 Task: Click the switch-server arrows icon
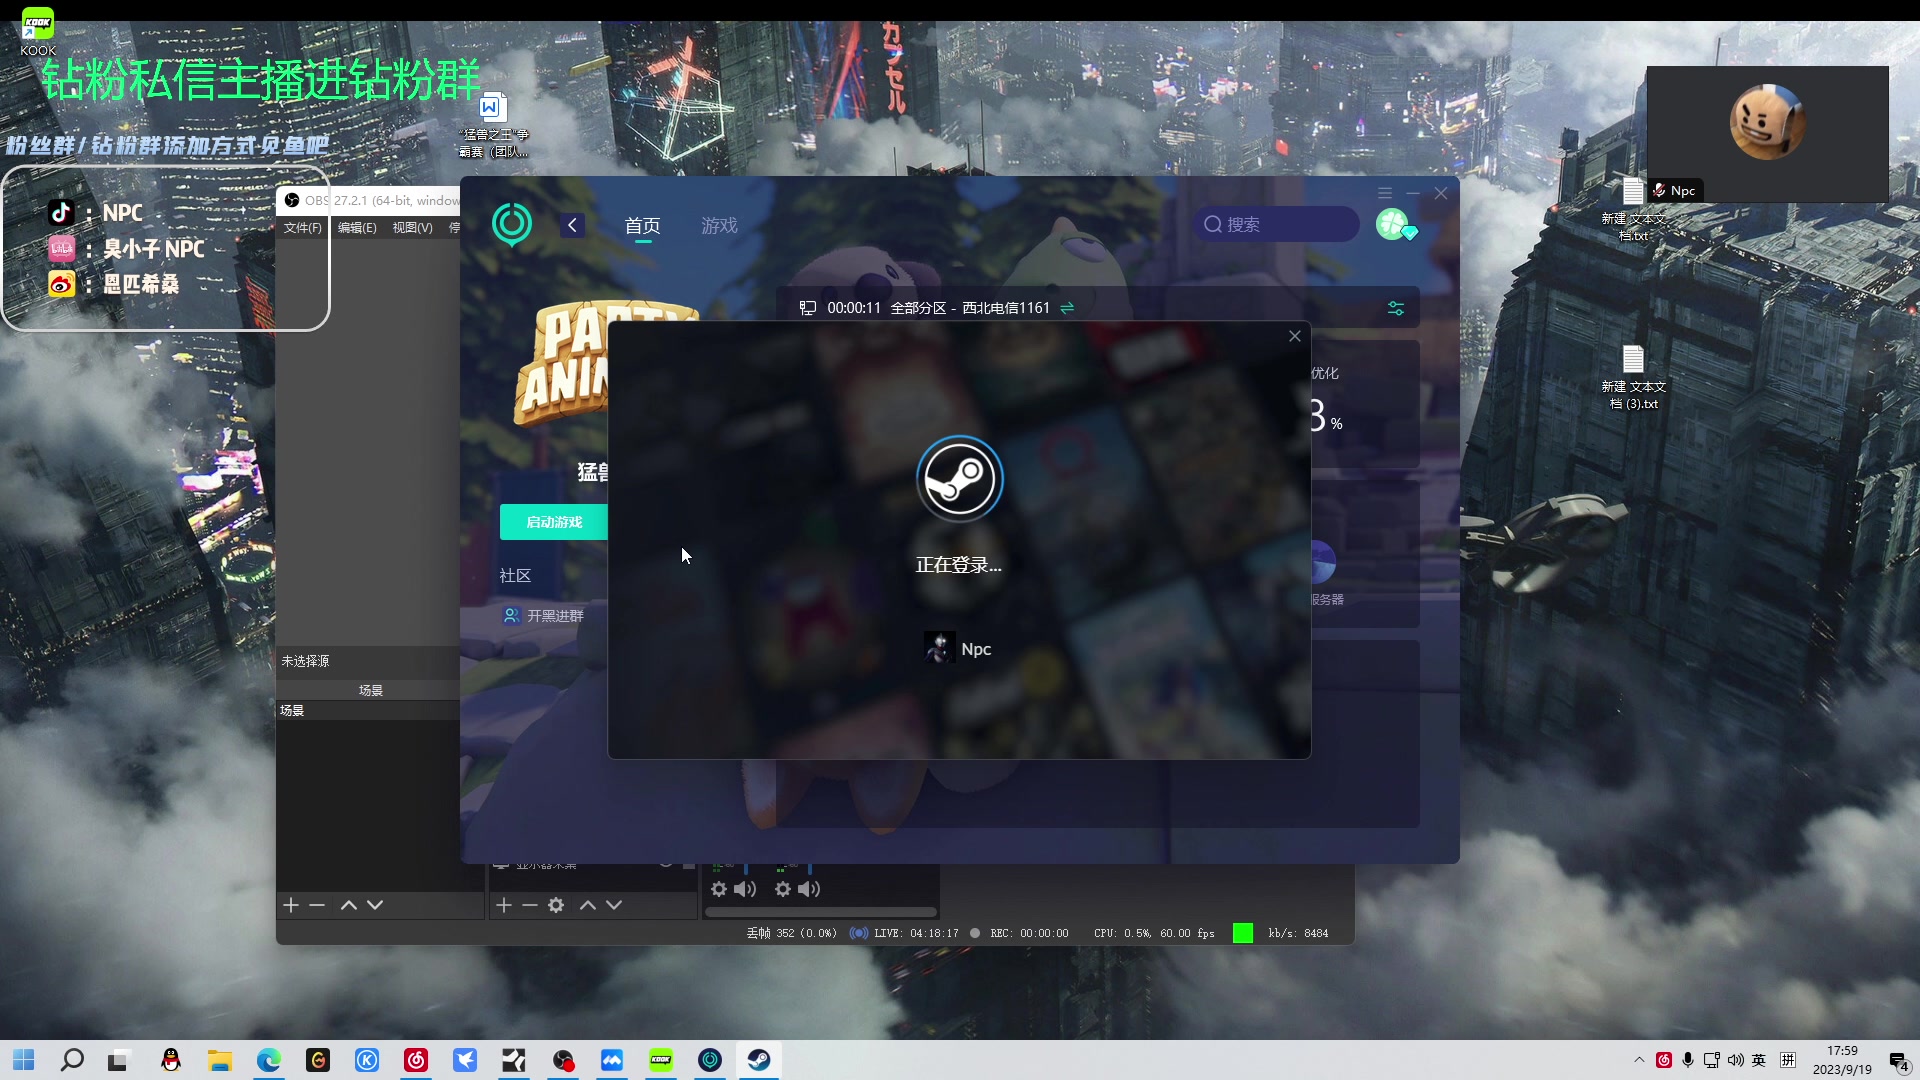[x=1067, y=308]
